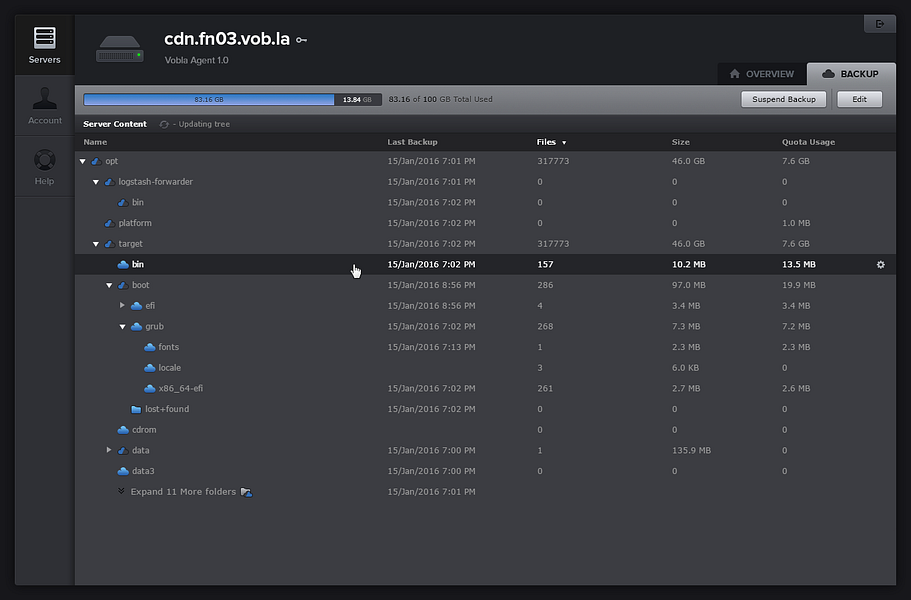Select the Backup tab
The width and height of the screenshot is (911, 600).
pyautogui.click(x=851, y=74)
